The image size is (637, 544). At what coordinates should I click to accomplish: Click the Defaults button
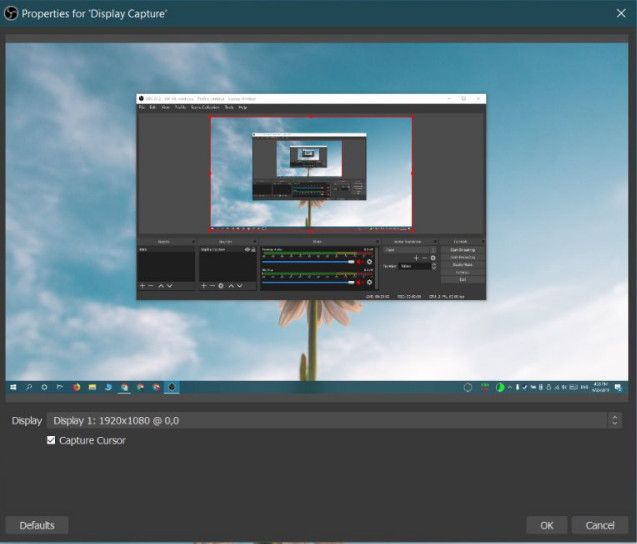coord(37,525)
